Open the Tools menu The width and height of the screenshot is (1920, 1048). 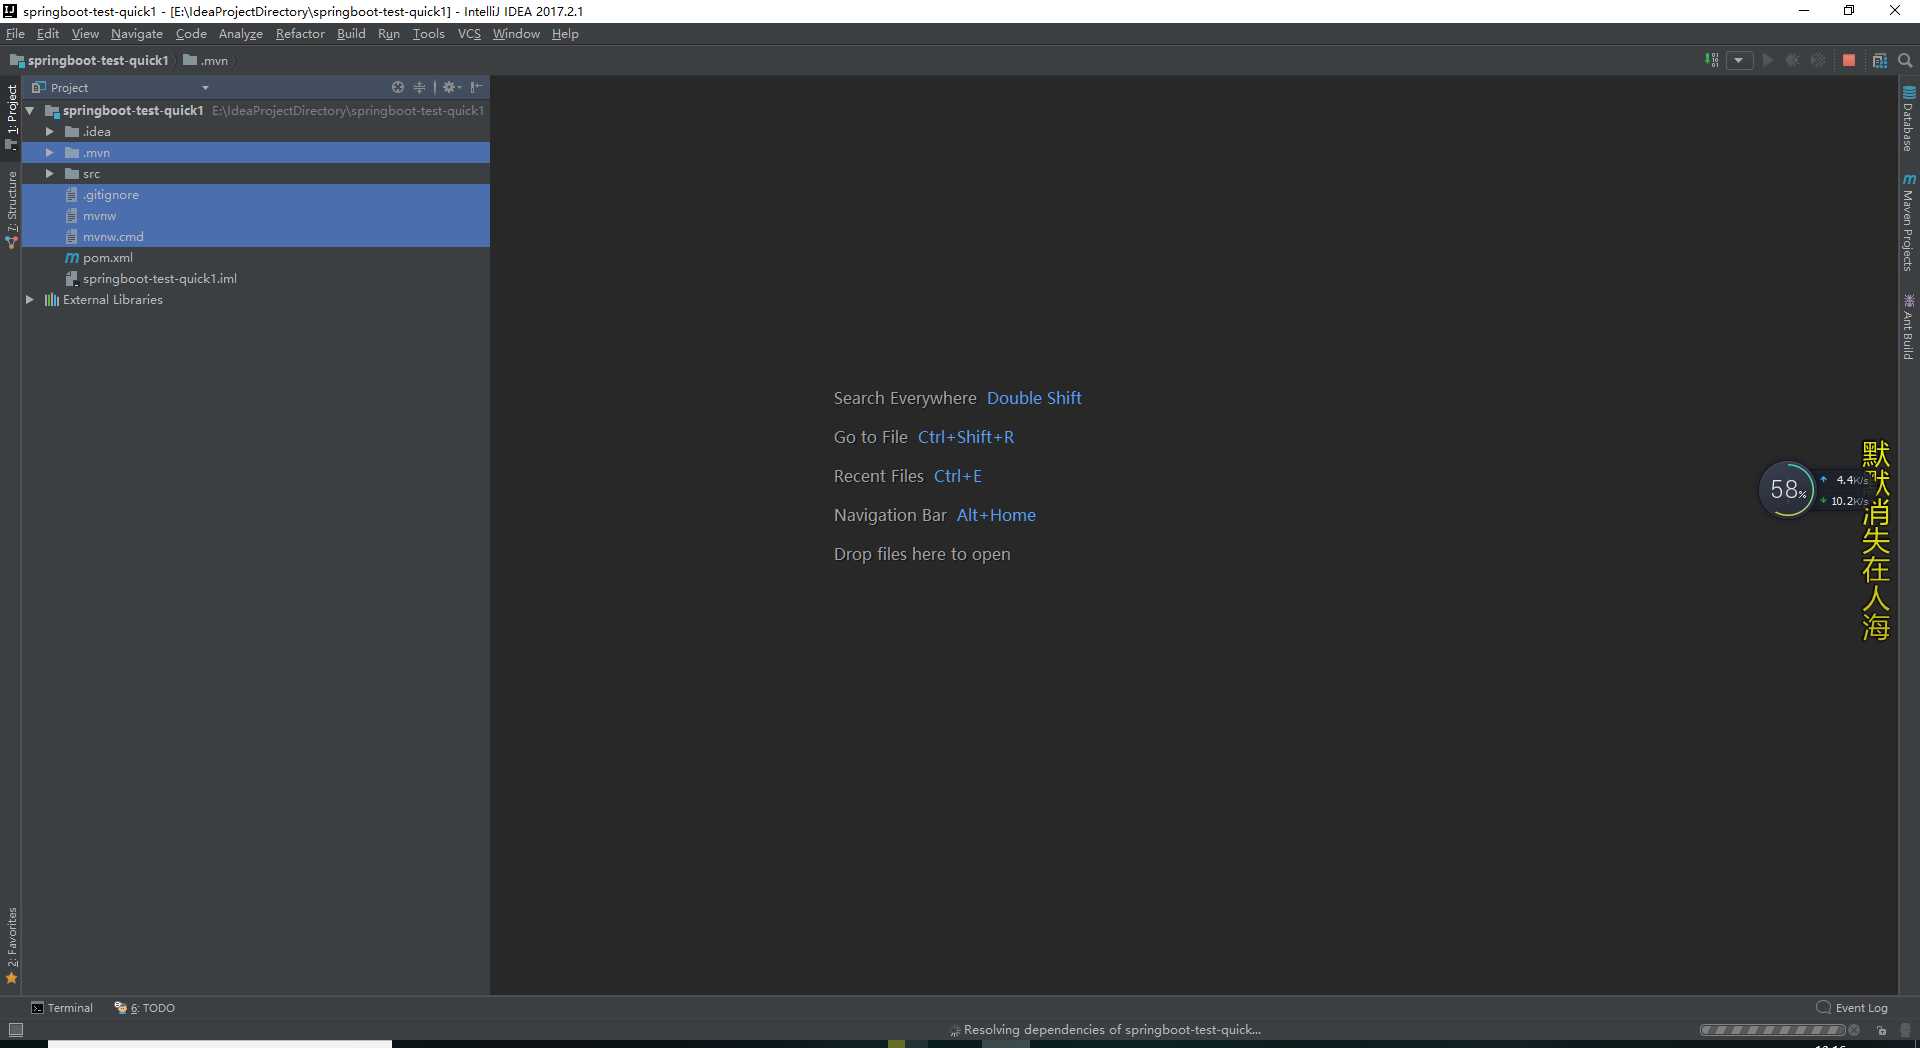coord(428,33)
